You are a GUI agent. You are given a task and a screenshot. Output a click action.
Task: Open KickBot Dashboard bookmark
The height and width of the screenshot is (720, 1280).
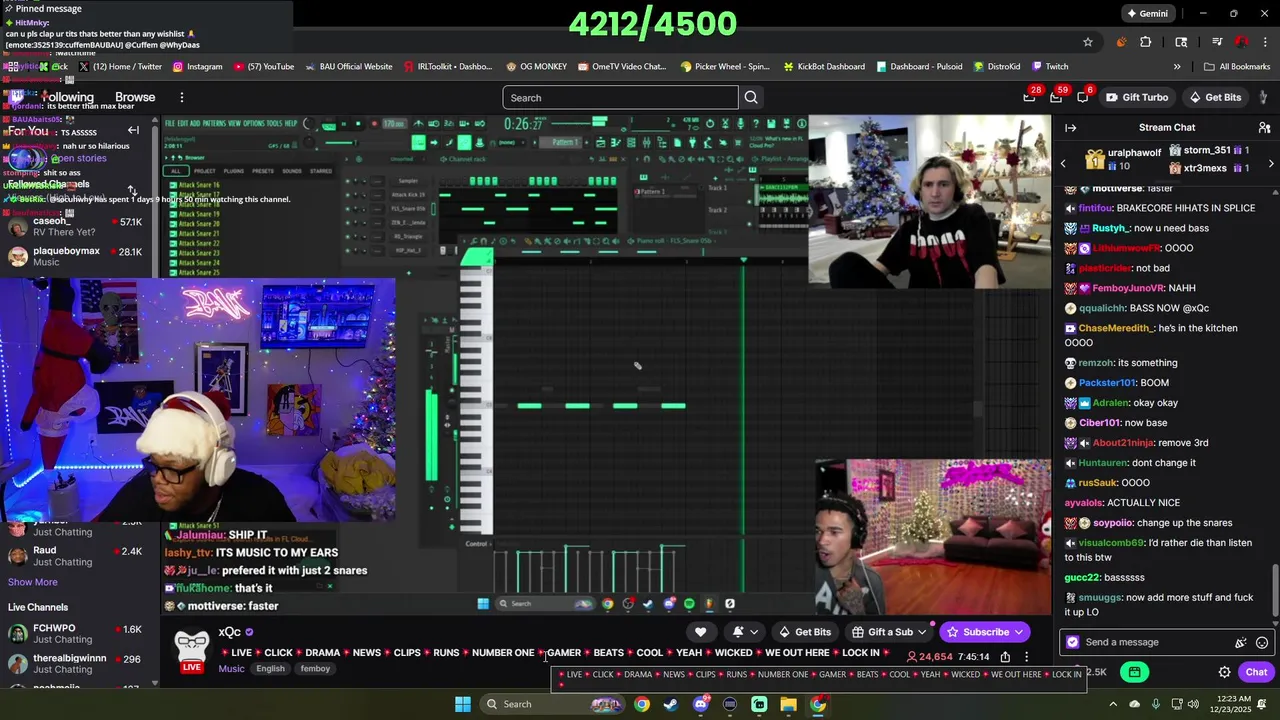pos(824,67)
